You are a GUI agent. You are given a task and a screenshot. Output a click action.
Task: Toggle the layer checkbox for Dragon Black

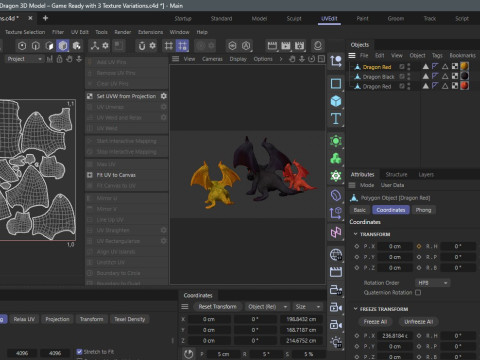click(x=402, y=77)
